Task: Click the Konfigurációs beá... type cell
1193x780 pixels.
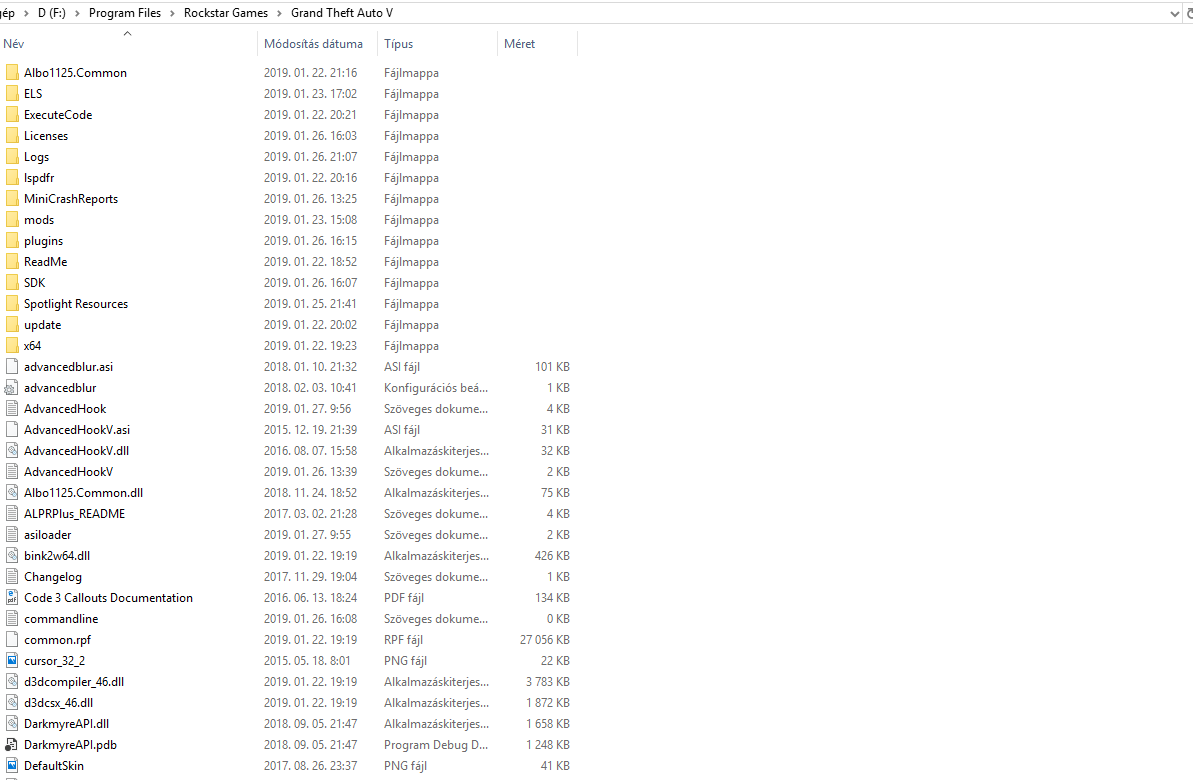Action: point(436,388)
